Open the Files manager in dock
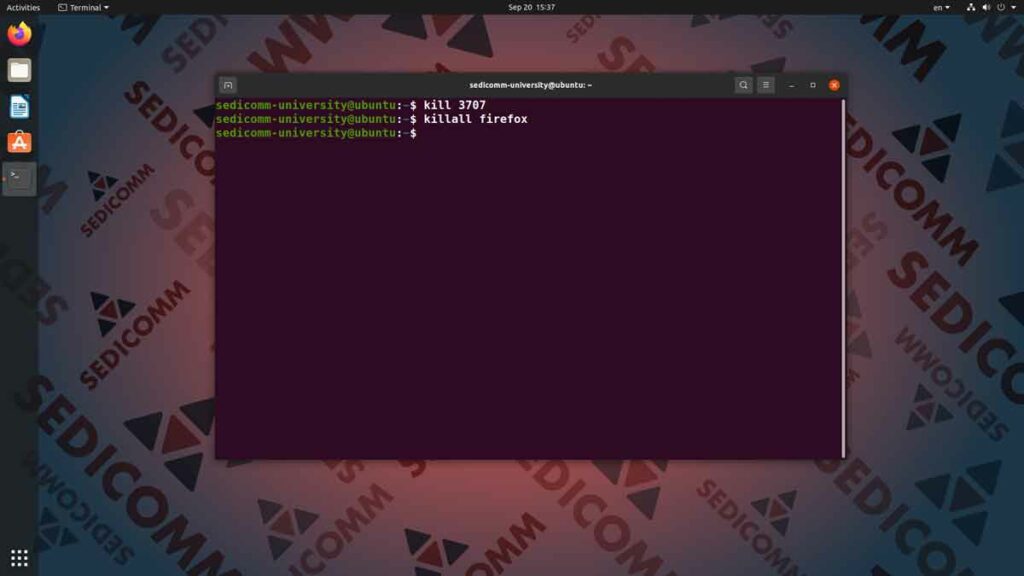Image resolution: width=1024 pixels, height=576 pixels. coord(19,70)
